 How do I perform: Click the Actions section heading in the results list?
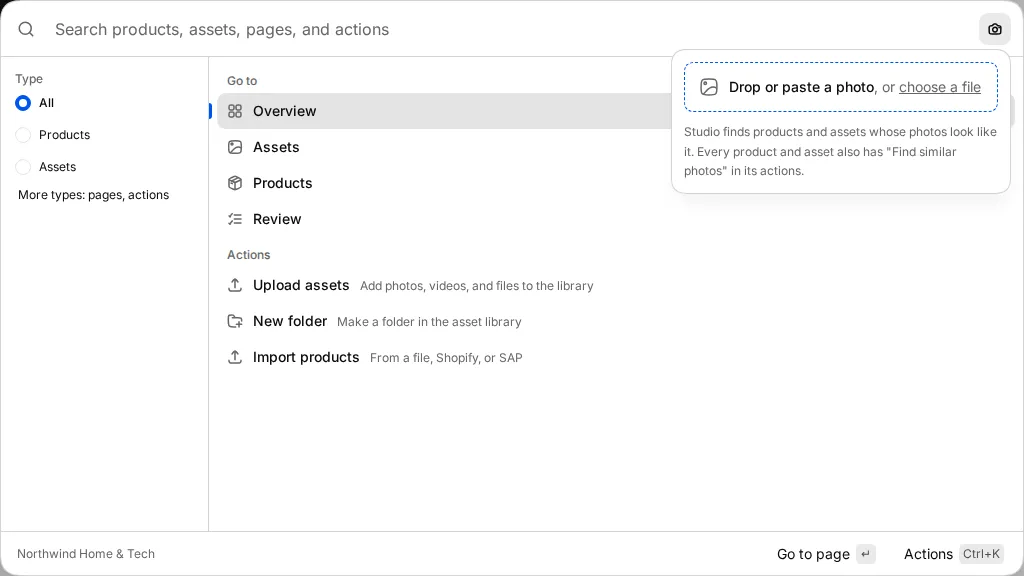click(249, 255)
